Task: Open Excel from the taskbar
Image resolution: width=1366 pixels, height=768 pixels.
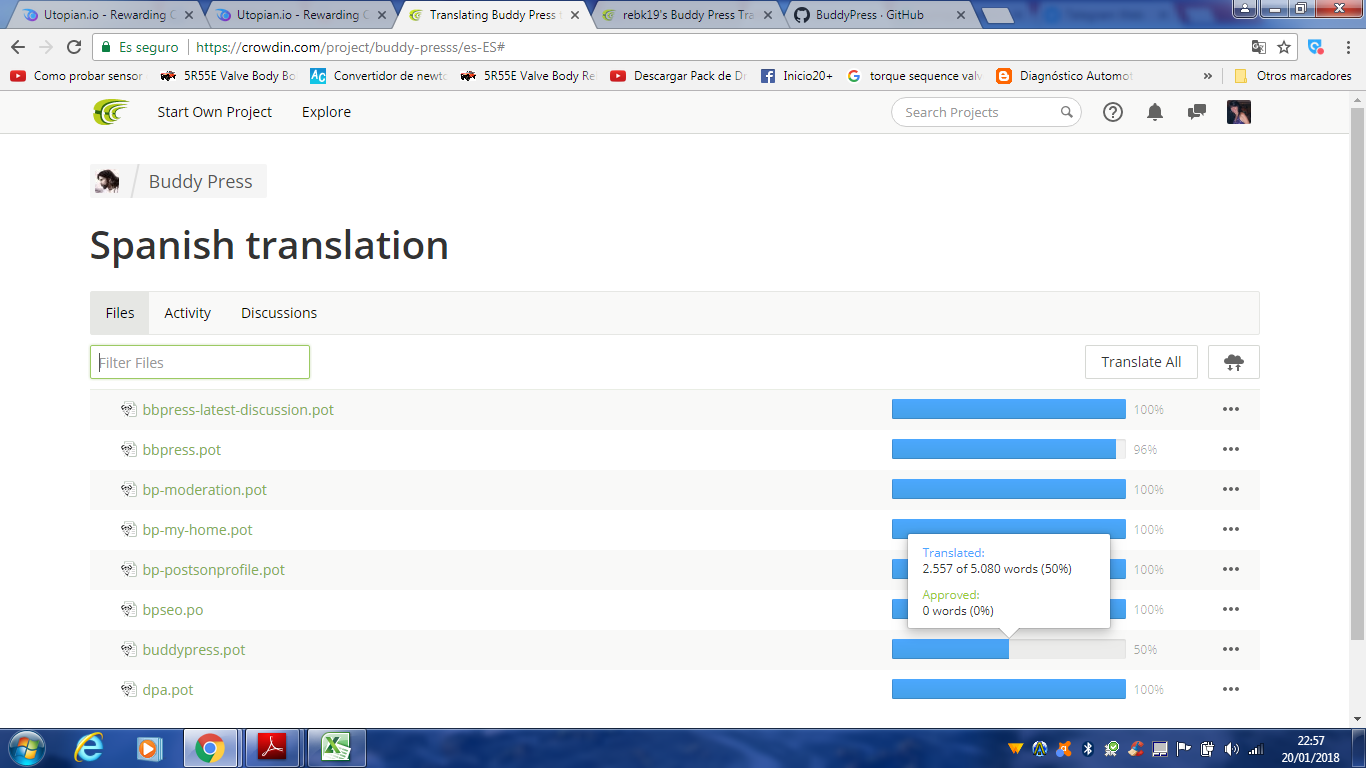Action: (x=336, y=748)
